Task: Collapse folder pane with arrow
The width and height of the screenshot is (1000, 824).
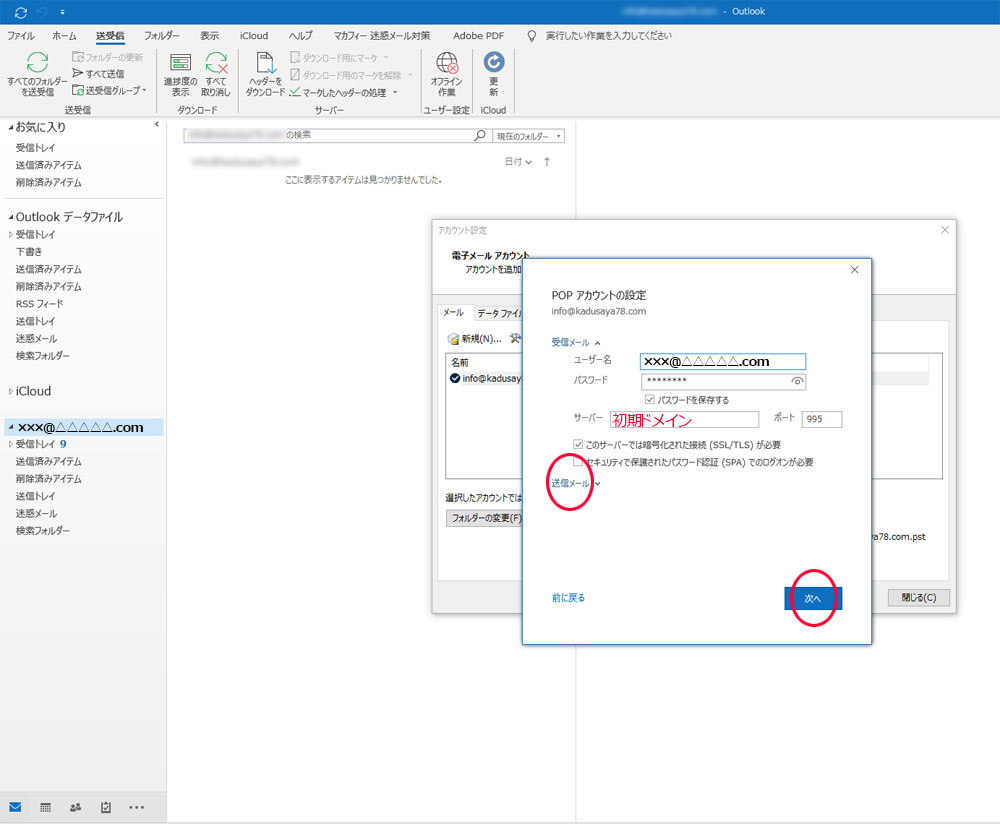Action: tap(157, 124)
